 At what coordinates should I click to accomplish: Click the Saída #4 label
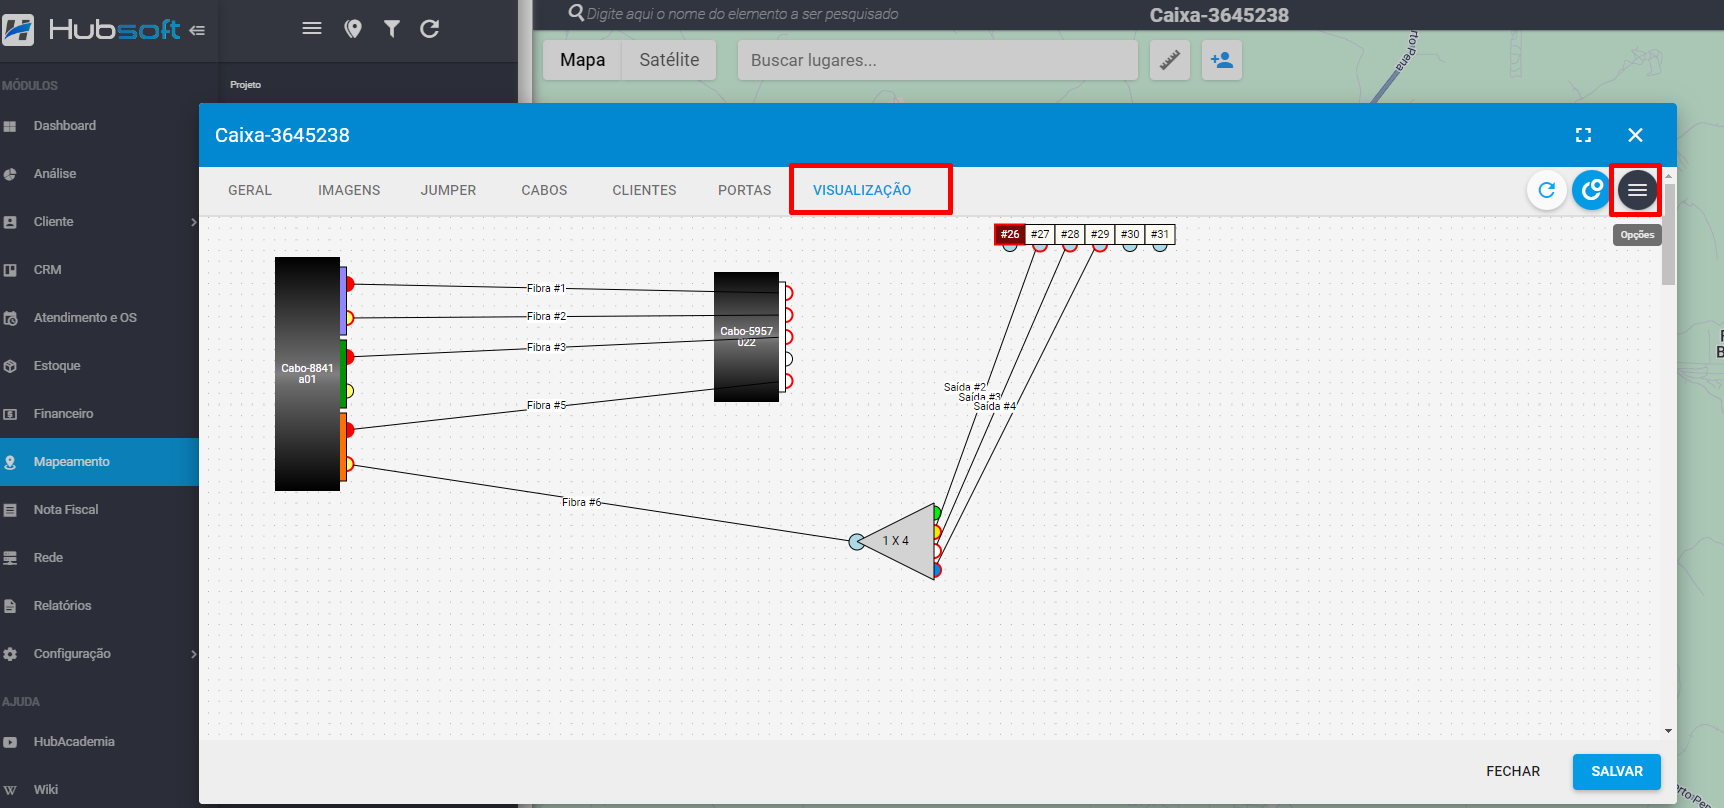point(994,406)
